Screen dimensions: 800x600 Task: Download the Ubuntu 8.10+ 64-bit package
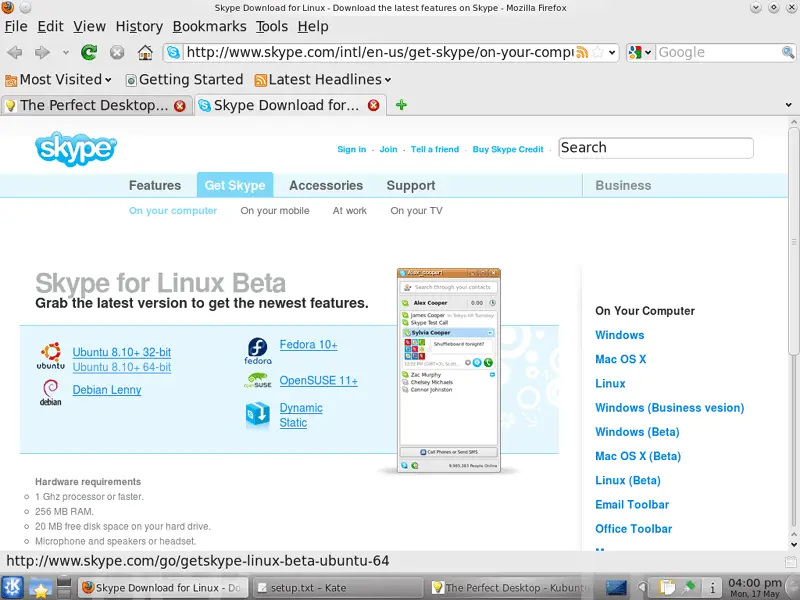tap(121, 367)
